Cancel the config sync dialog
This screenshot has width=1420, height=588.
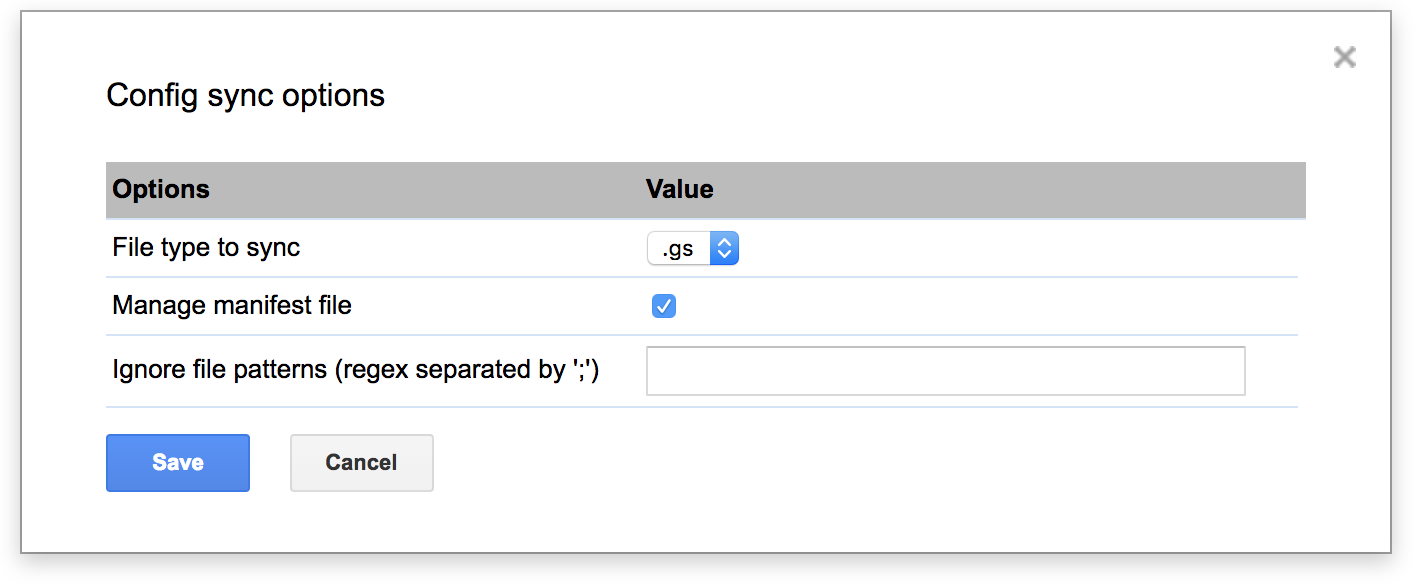coord(361,463)
